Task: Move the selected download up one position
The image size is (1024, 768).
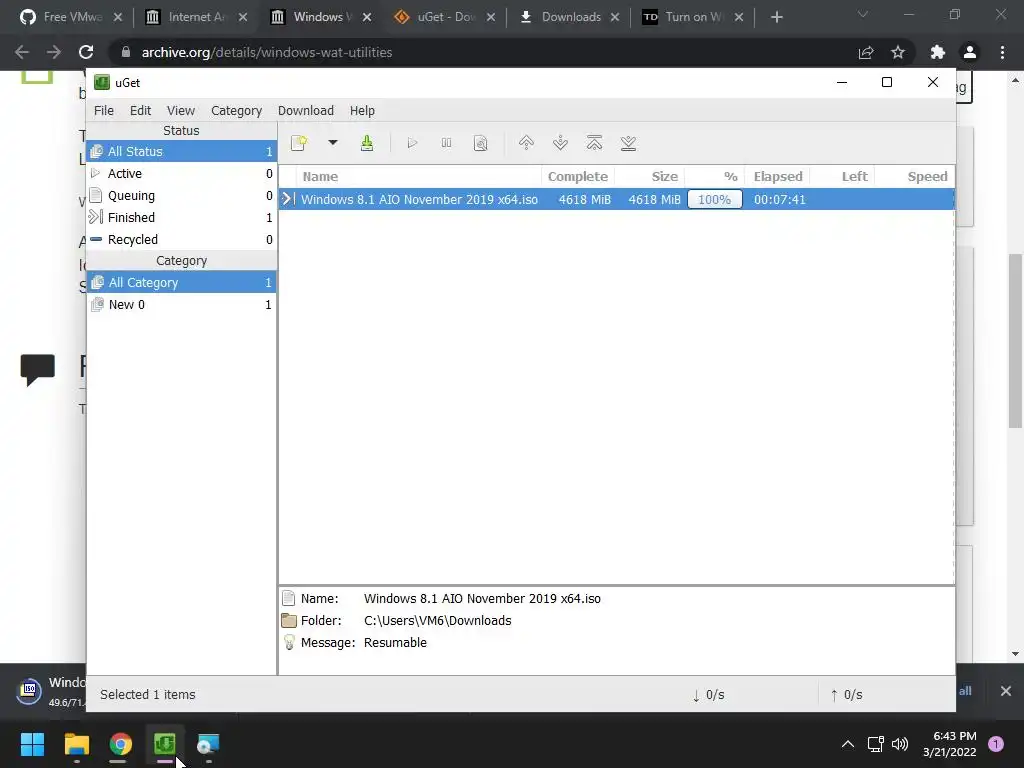Action: click(x=526, y=143)
